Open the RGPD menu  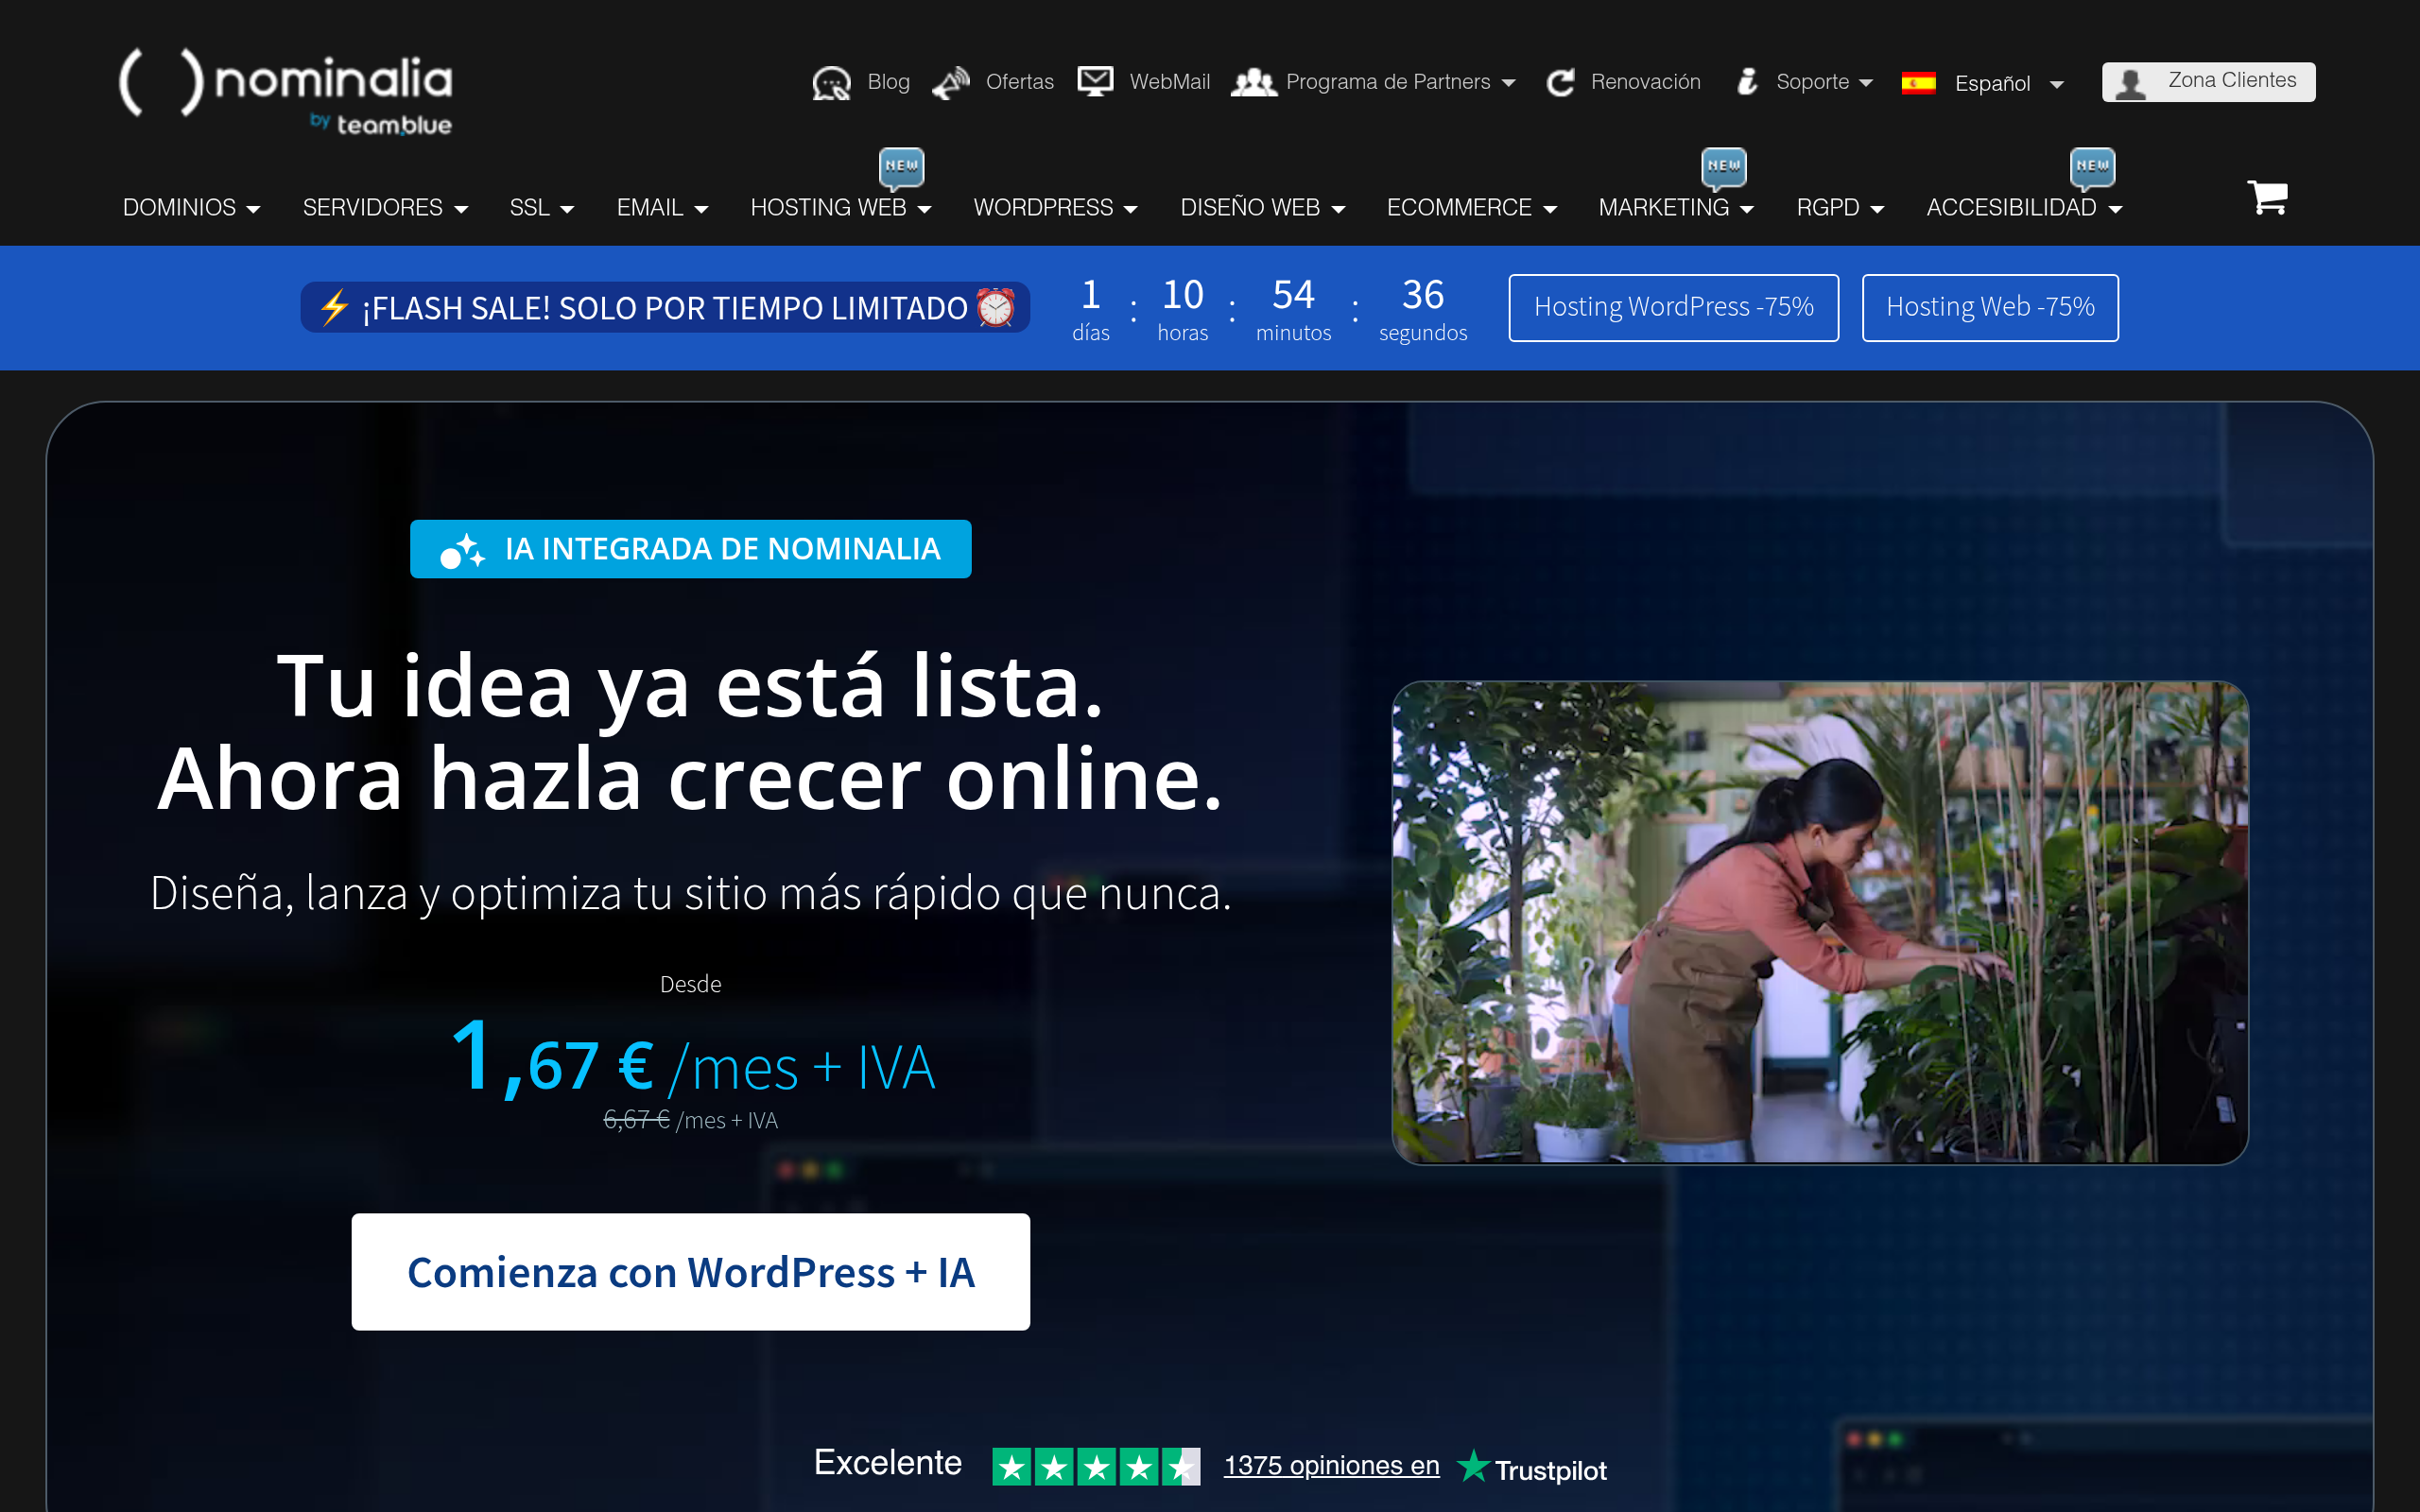pyautogui.click(x=1841, y=208)
